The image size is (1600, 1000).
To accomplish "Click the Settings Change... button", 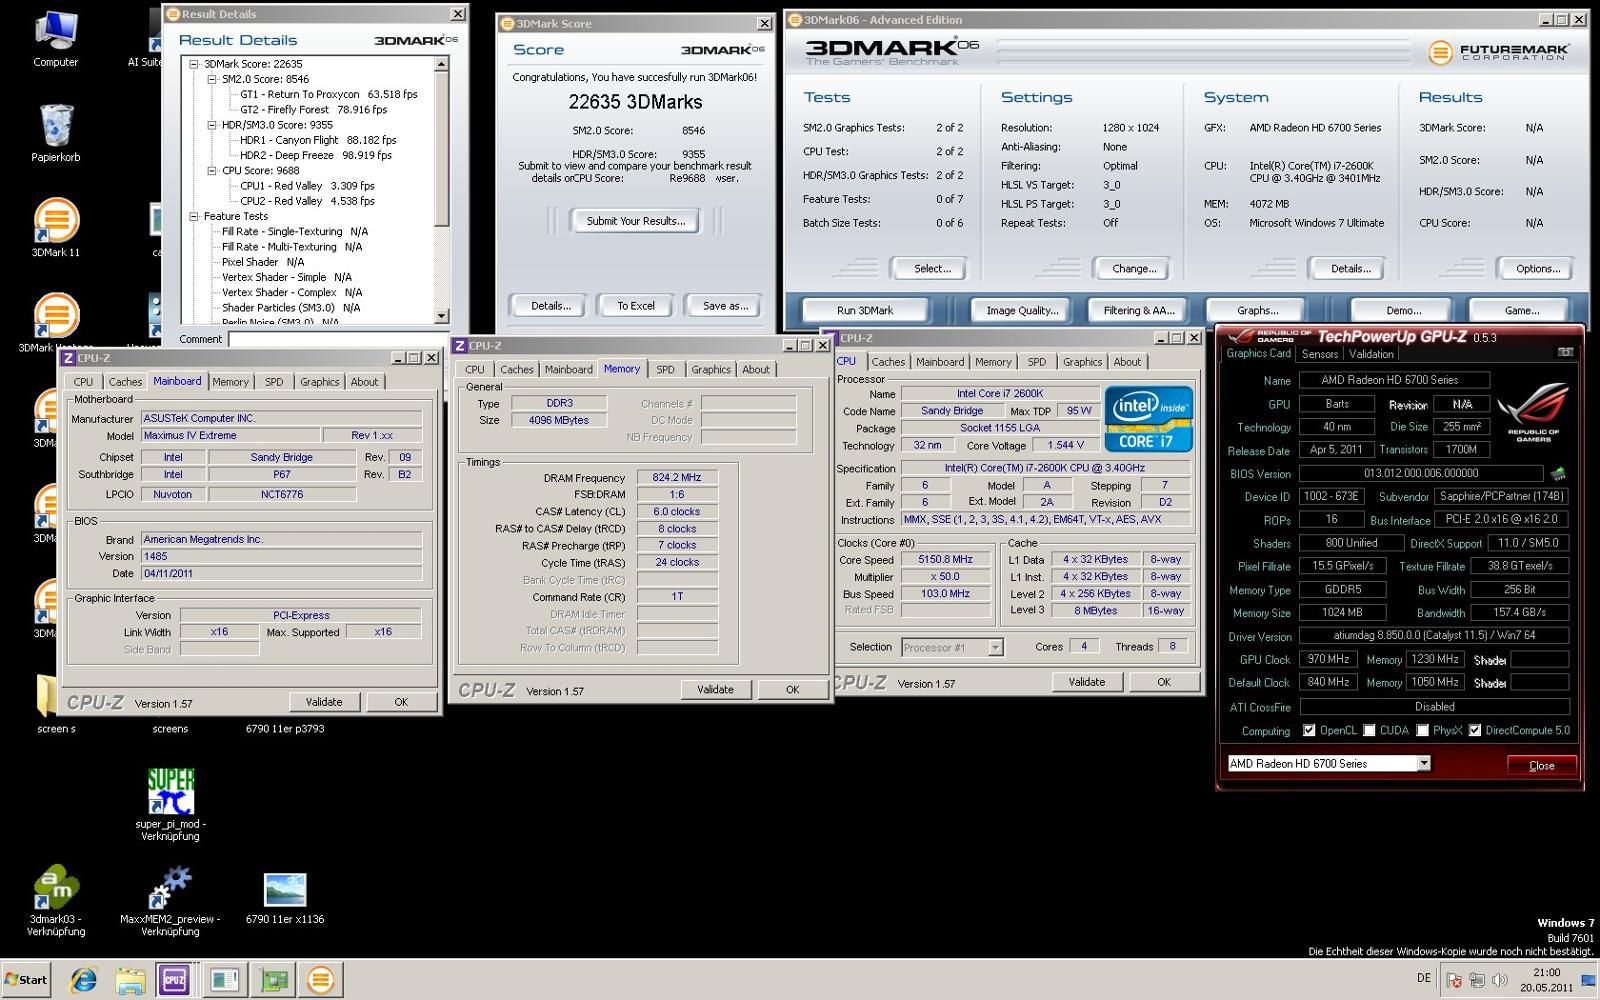I will click(1134, 269).
